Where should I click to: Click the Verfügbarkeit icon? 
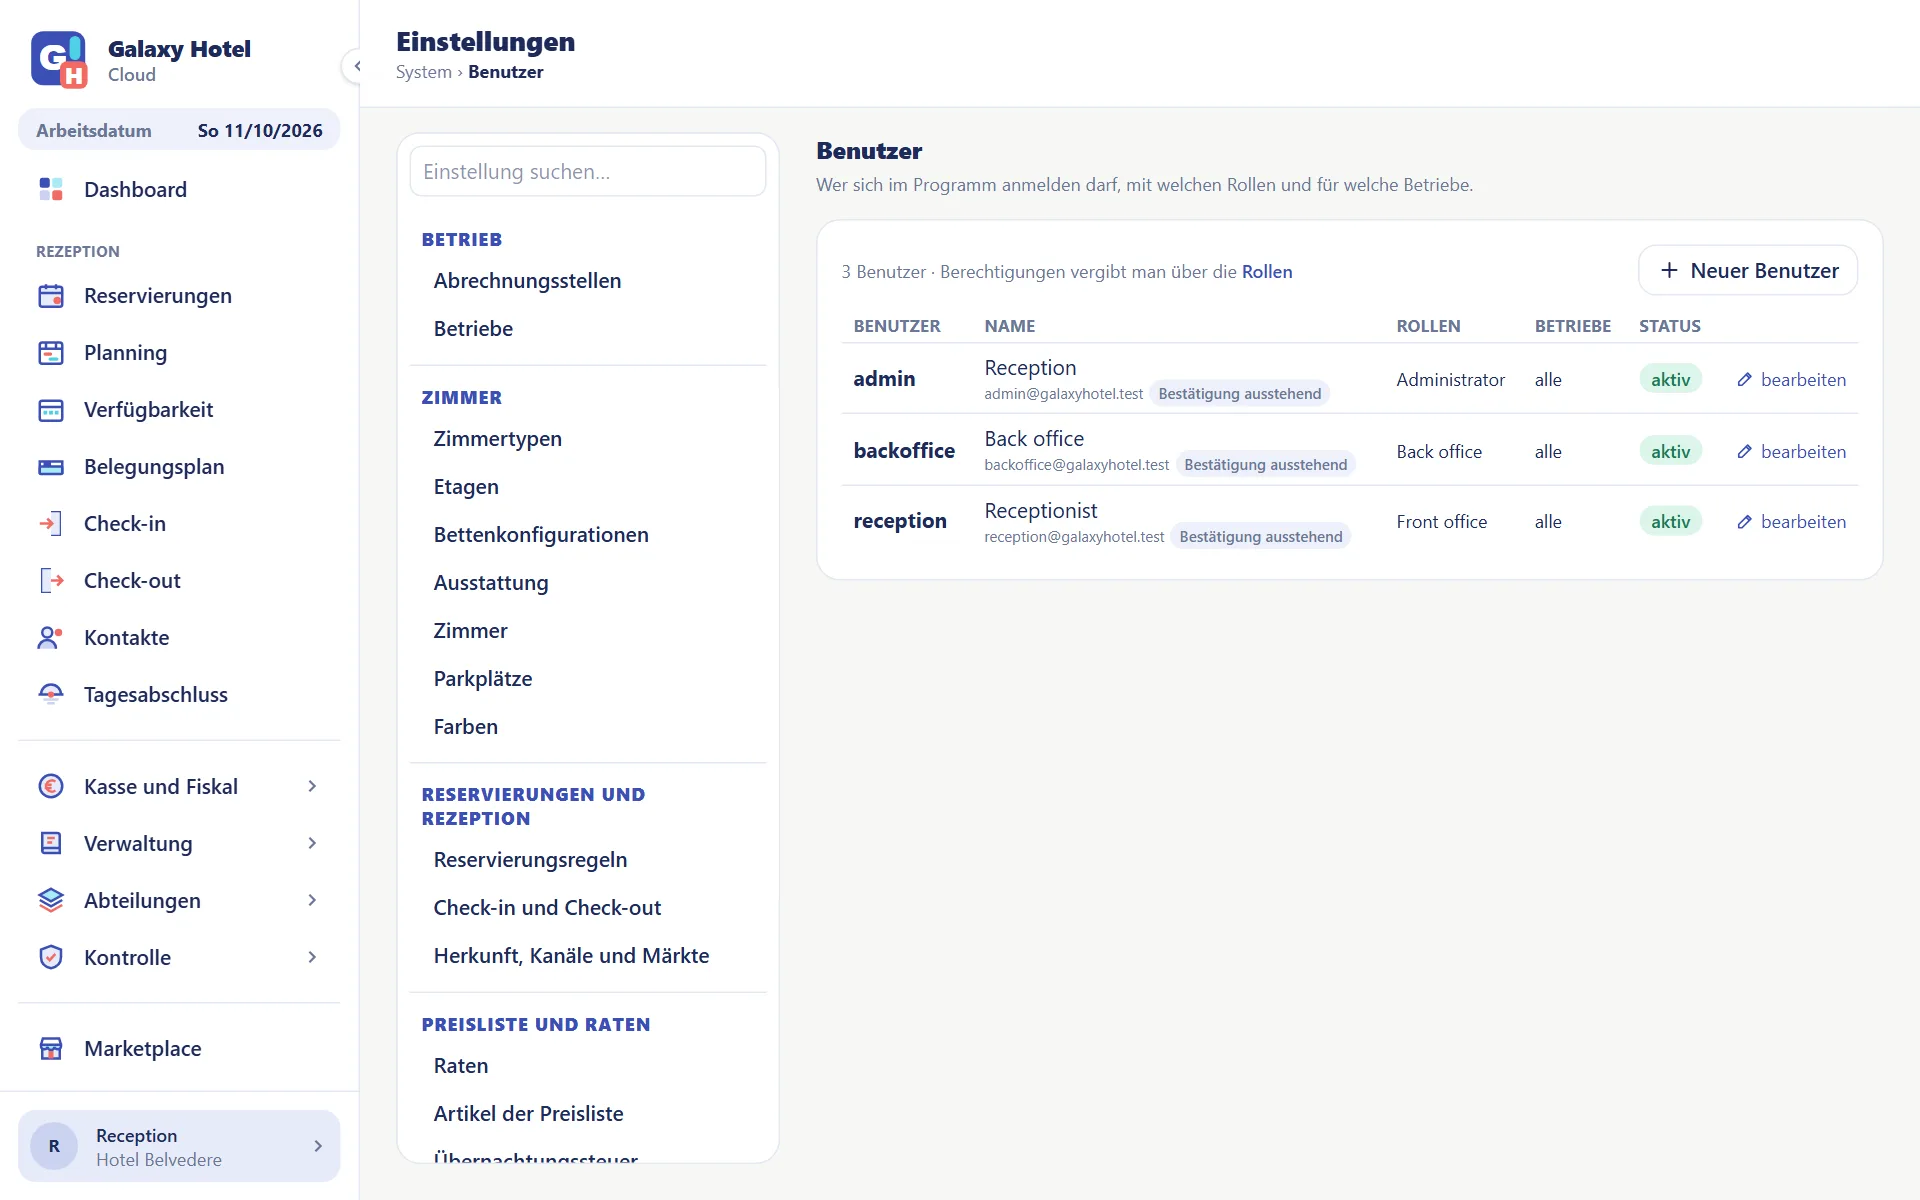51,410
